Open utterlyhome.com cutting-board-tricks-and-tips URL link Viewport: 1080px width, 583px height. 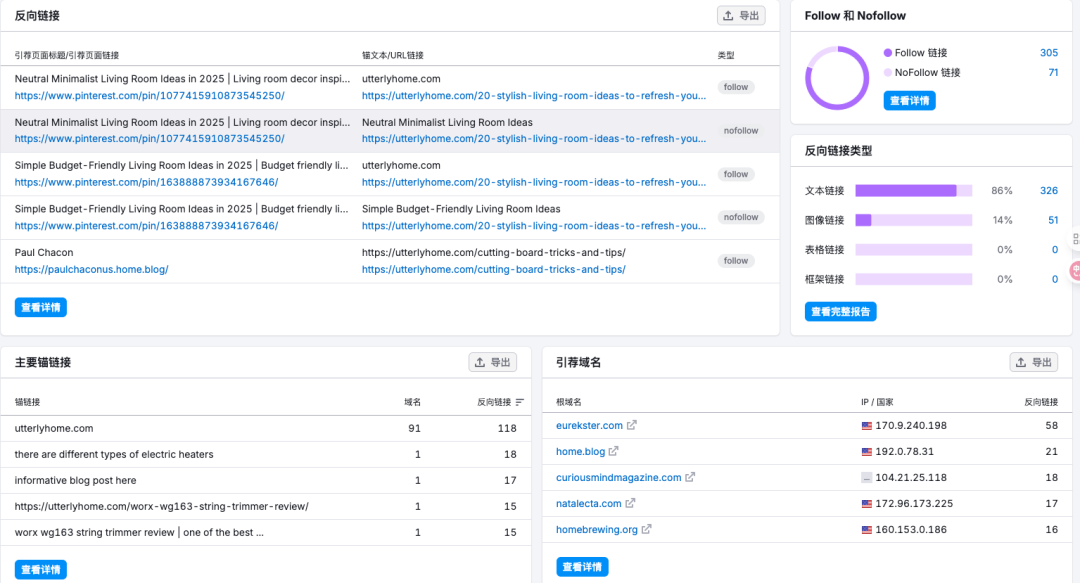coord(494,269)
